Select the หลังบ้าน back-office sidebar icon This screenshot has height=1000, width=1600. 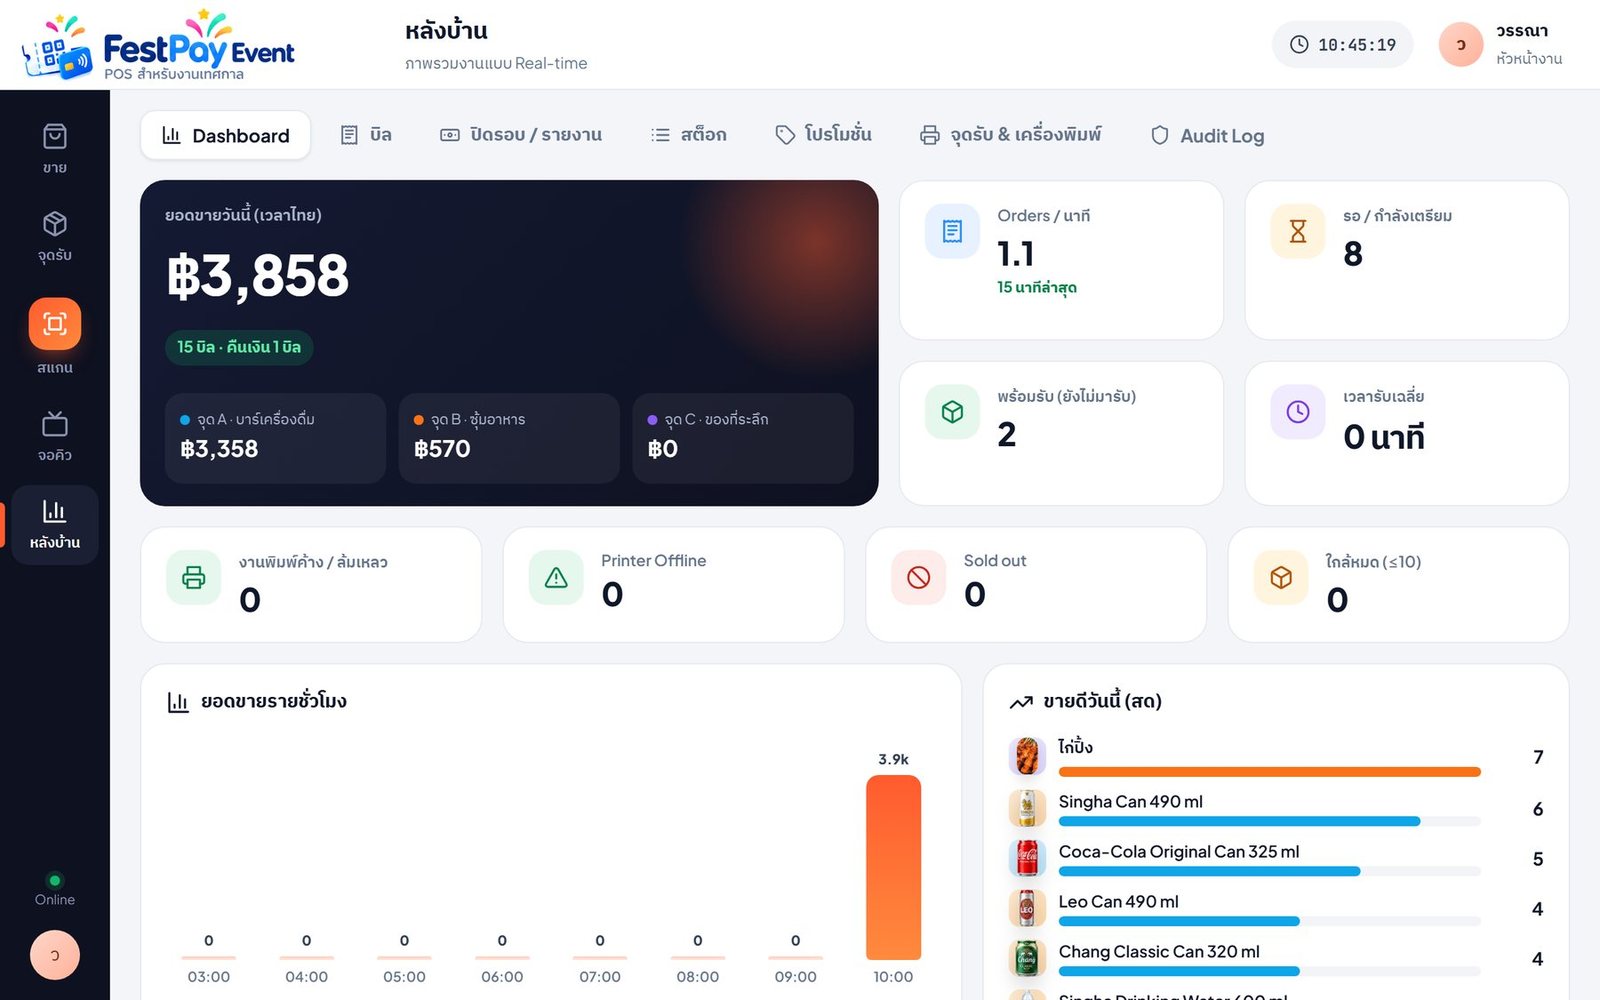click(55, 524)
